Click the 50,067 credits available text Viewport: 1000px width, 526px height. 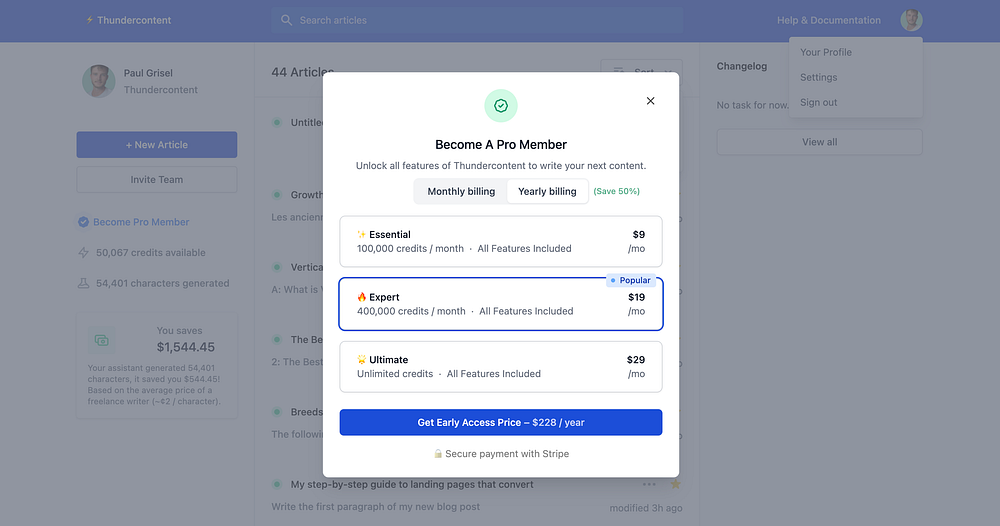tap(151, 252)
